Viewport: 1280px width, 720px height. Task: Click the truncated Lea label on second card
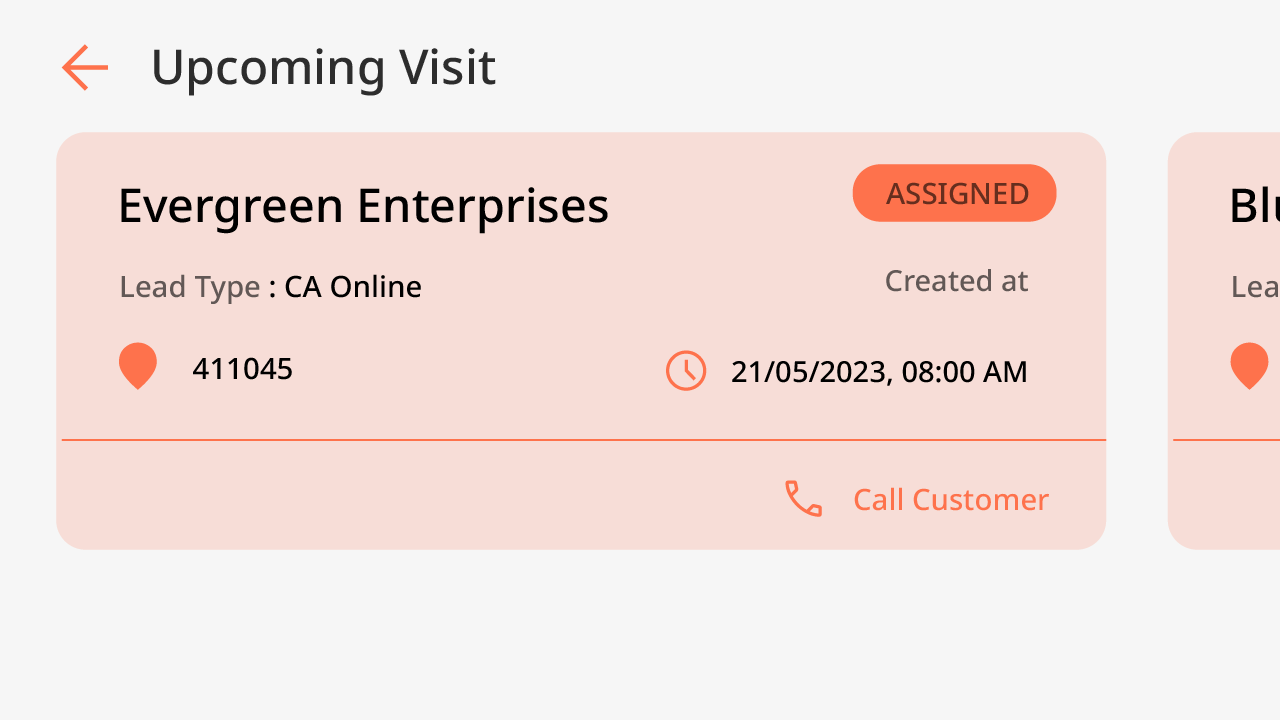1255,287
